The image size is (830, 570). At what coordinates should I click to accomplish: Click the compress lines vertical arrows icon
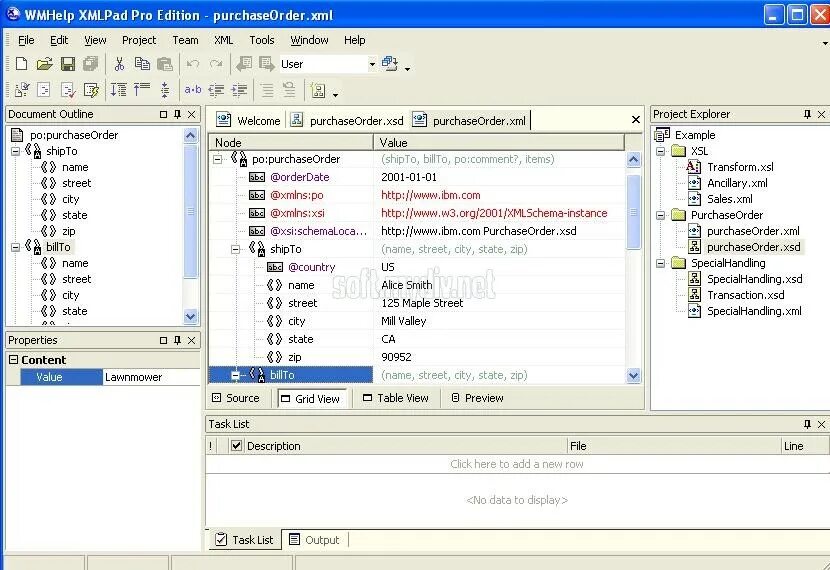click(x=165, y=90)
